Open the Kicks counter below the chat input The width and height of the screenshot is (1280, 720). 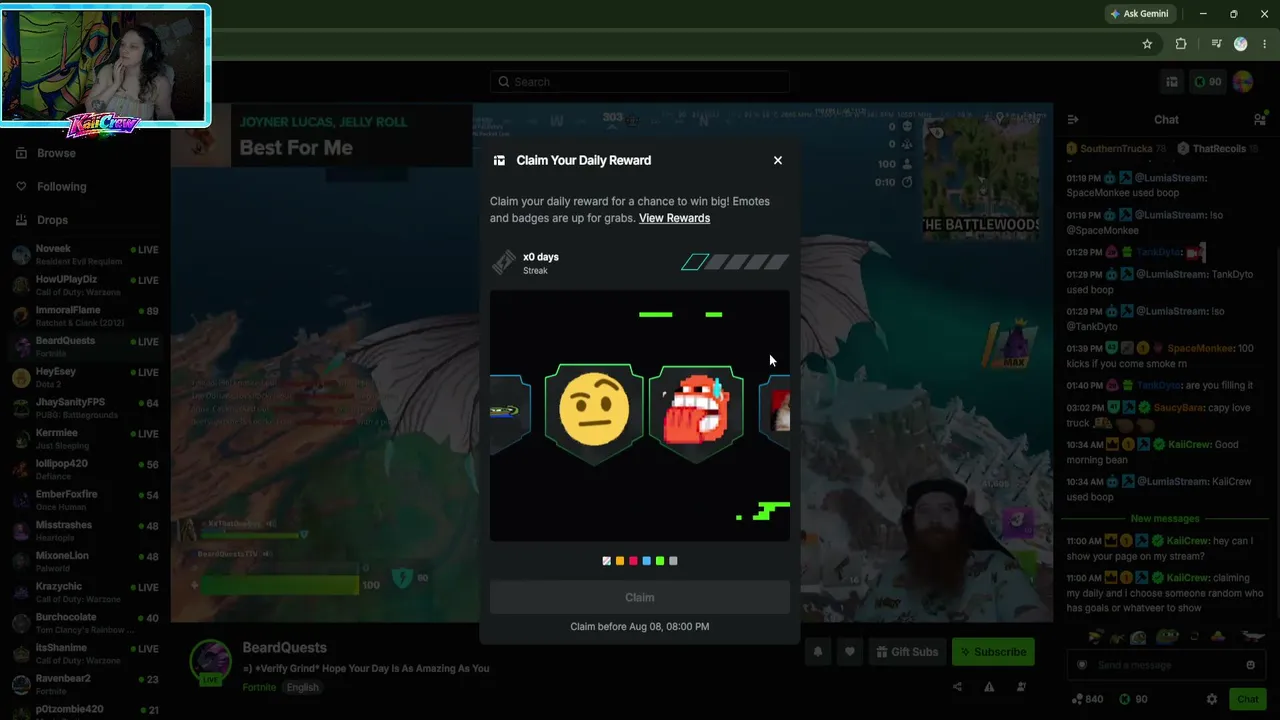(x=1133, y=699)
